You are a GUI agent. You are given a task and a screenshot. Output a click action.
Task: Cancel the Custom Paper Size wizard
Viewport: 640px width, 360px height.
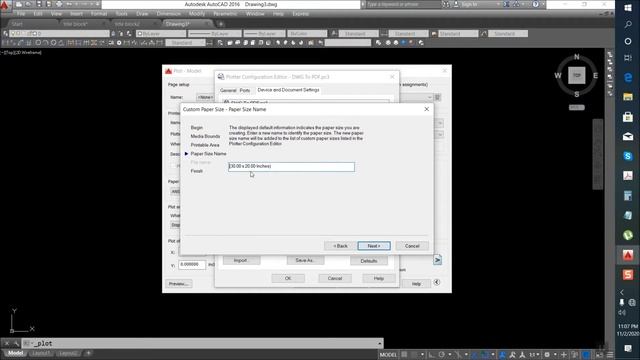click(x=412, y=246)
